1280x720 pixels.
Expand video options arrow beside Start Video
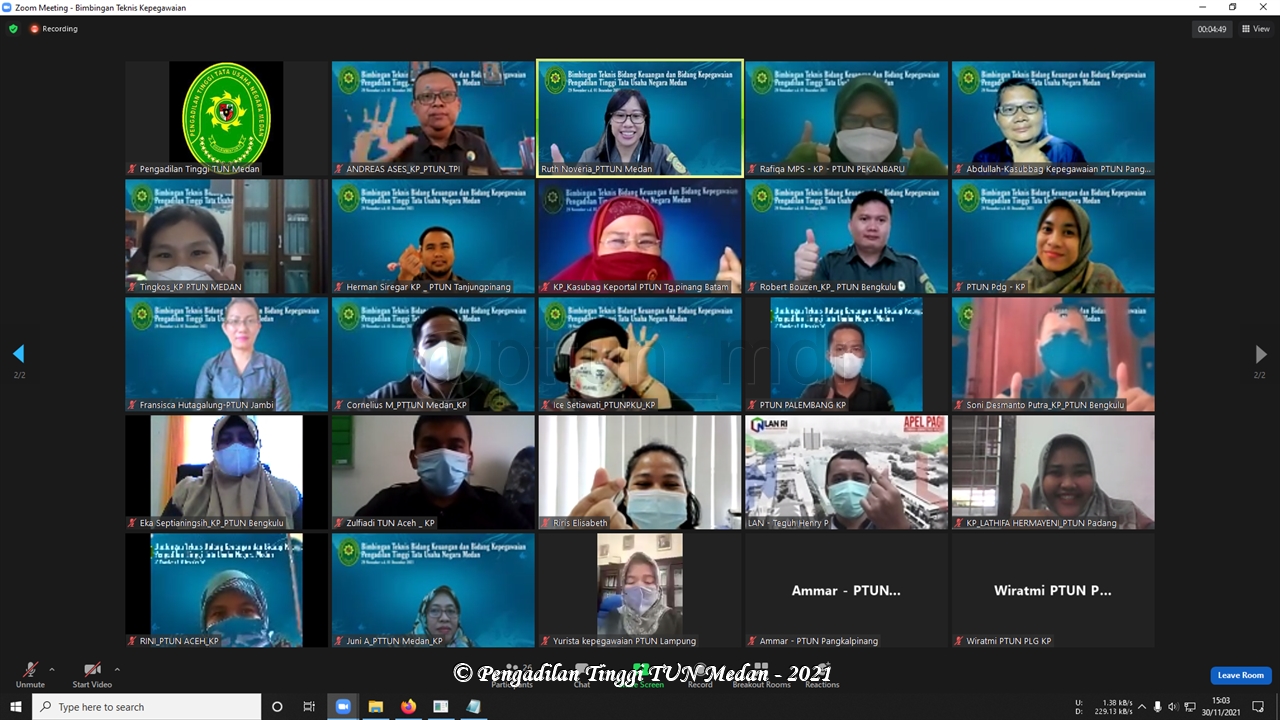(117, 669)
